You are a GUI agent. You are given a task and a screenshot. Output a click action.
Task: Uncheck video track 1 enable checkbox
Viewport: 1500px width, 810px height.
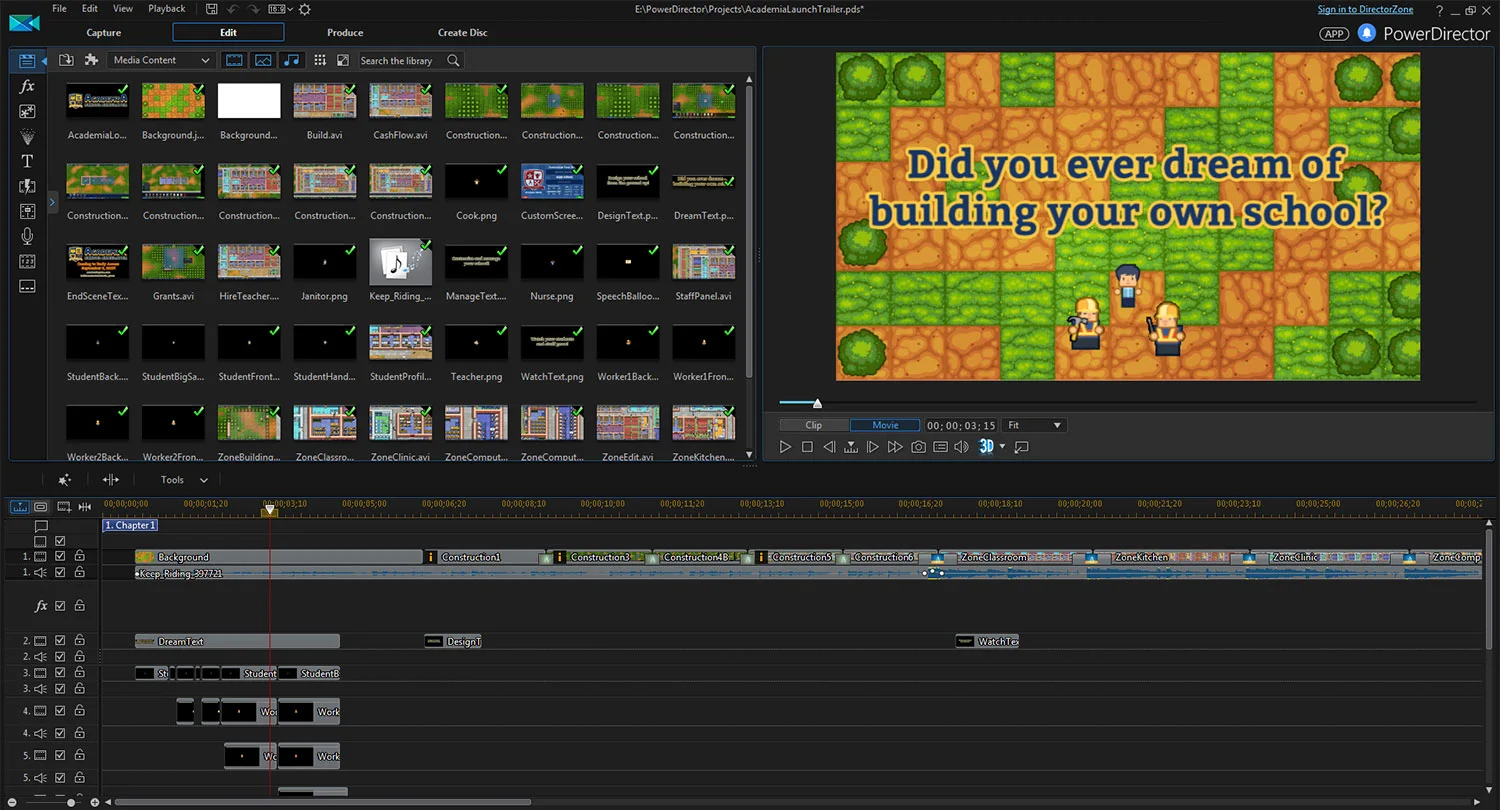60,556
